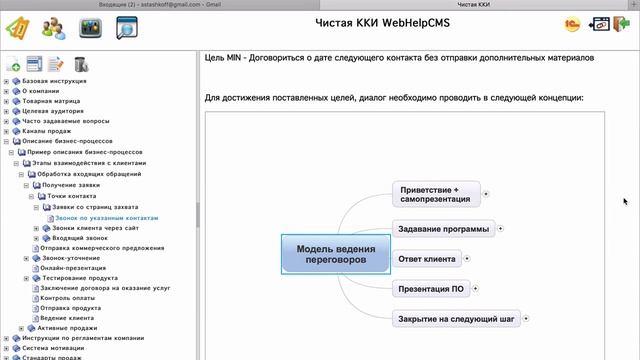Click the Задавание программы mind map node
Screen dimensions: 640x360
444,229
